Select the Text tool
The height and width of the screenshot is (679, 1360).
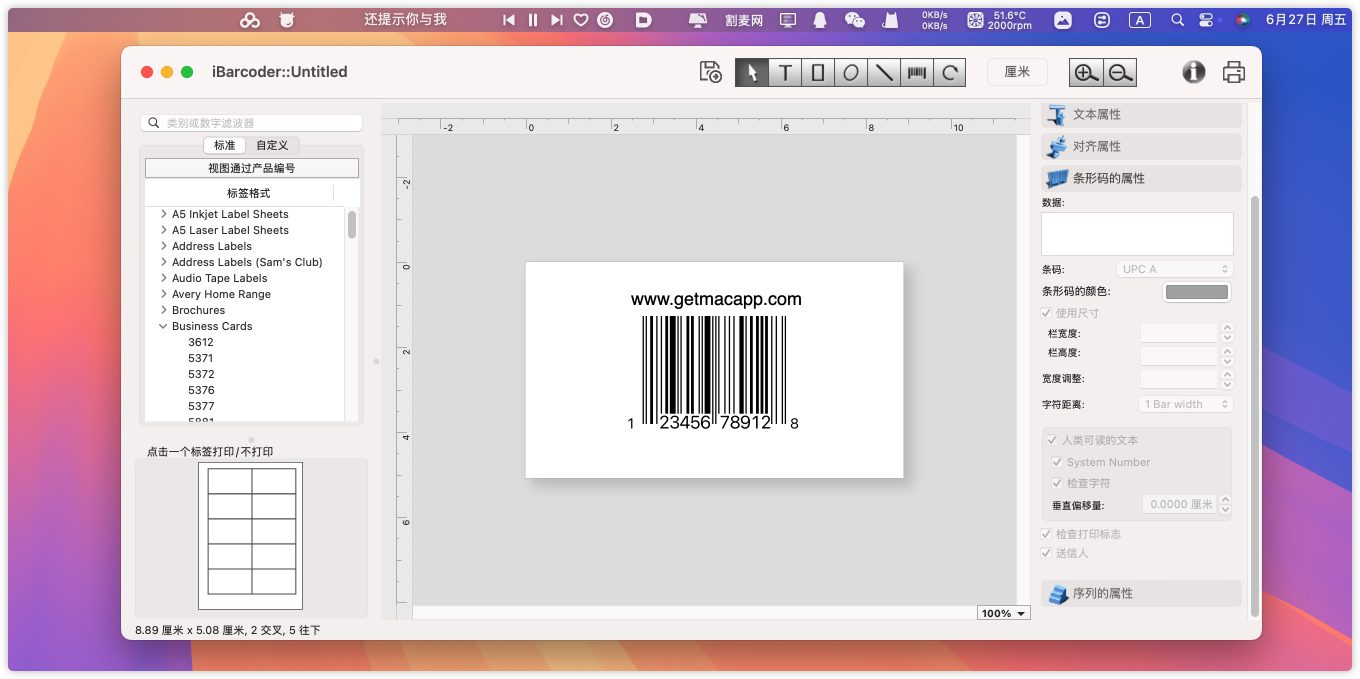(x=785, y=72)
